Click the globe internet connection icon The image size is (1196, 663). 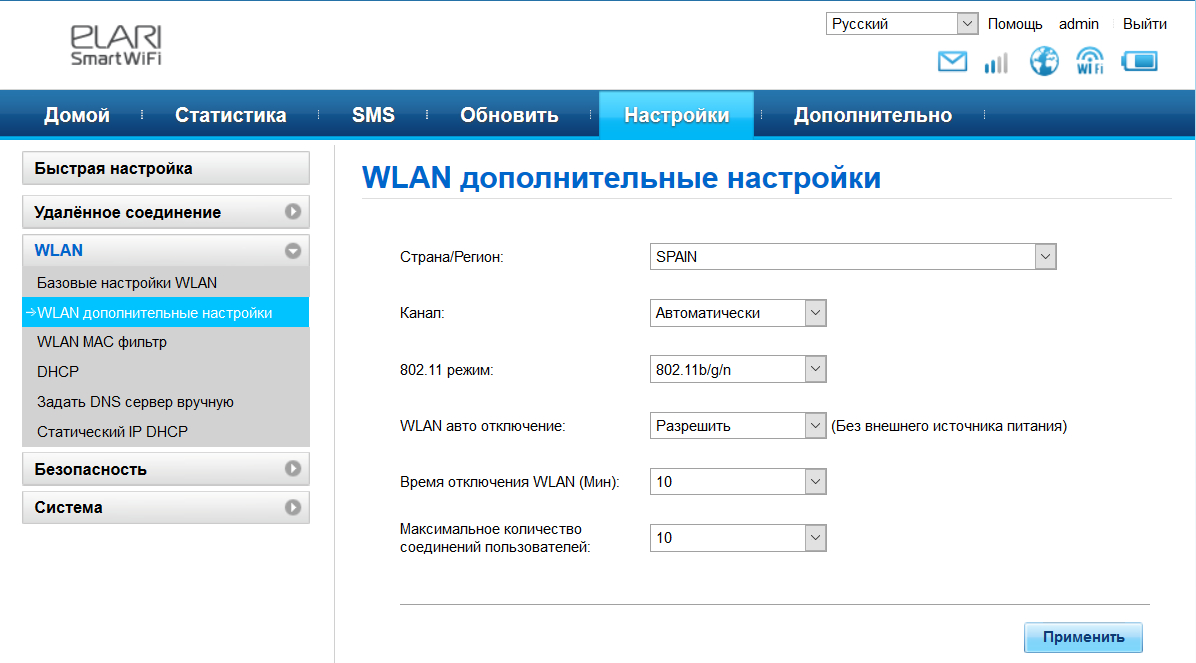pyautogui.click(x=1044, y=62)
